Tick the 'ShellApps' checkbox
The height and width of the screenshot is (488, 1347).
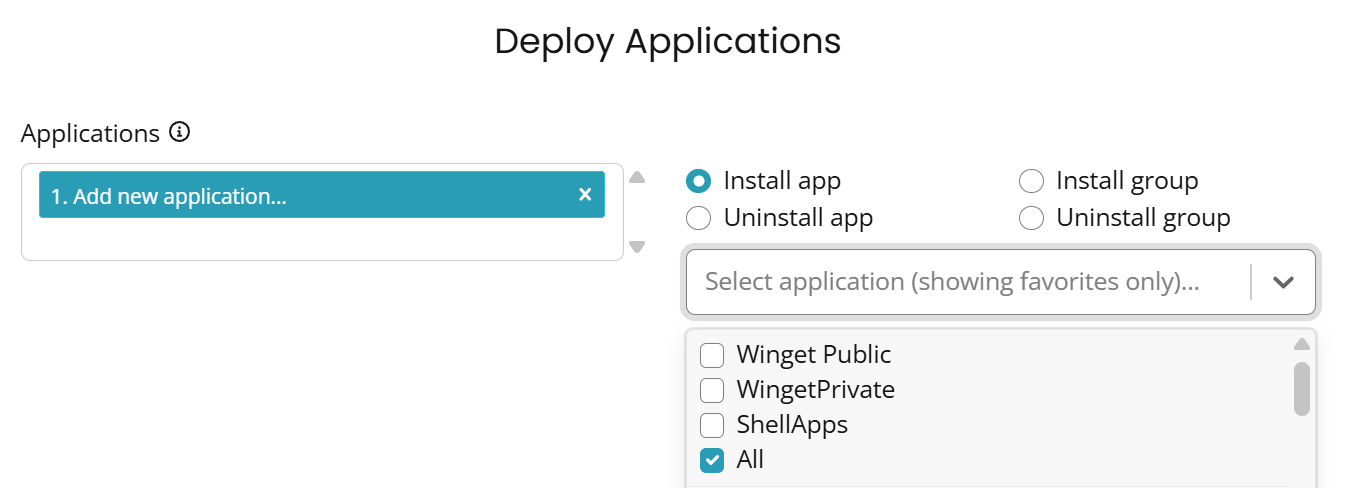pyautogui.click(x=712, y=425)
